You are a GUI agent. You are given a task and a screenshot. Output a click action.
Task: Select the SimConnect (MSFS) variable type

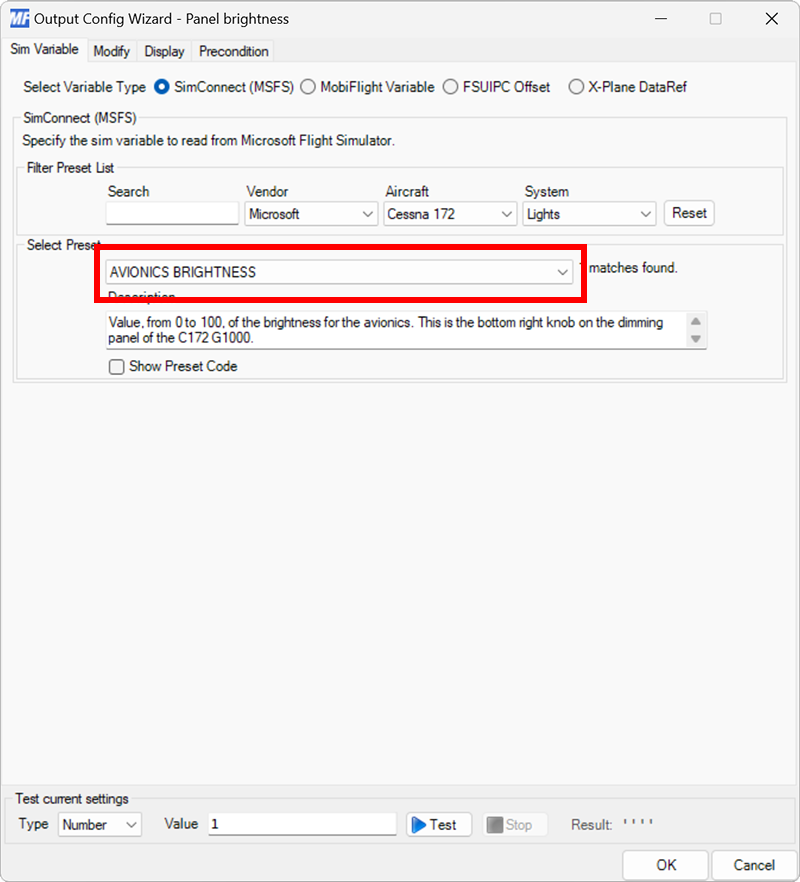[161, 87]
